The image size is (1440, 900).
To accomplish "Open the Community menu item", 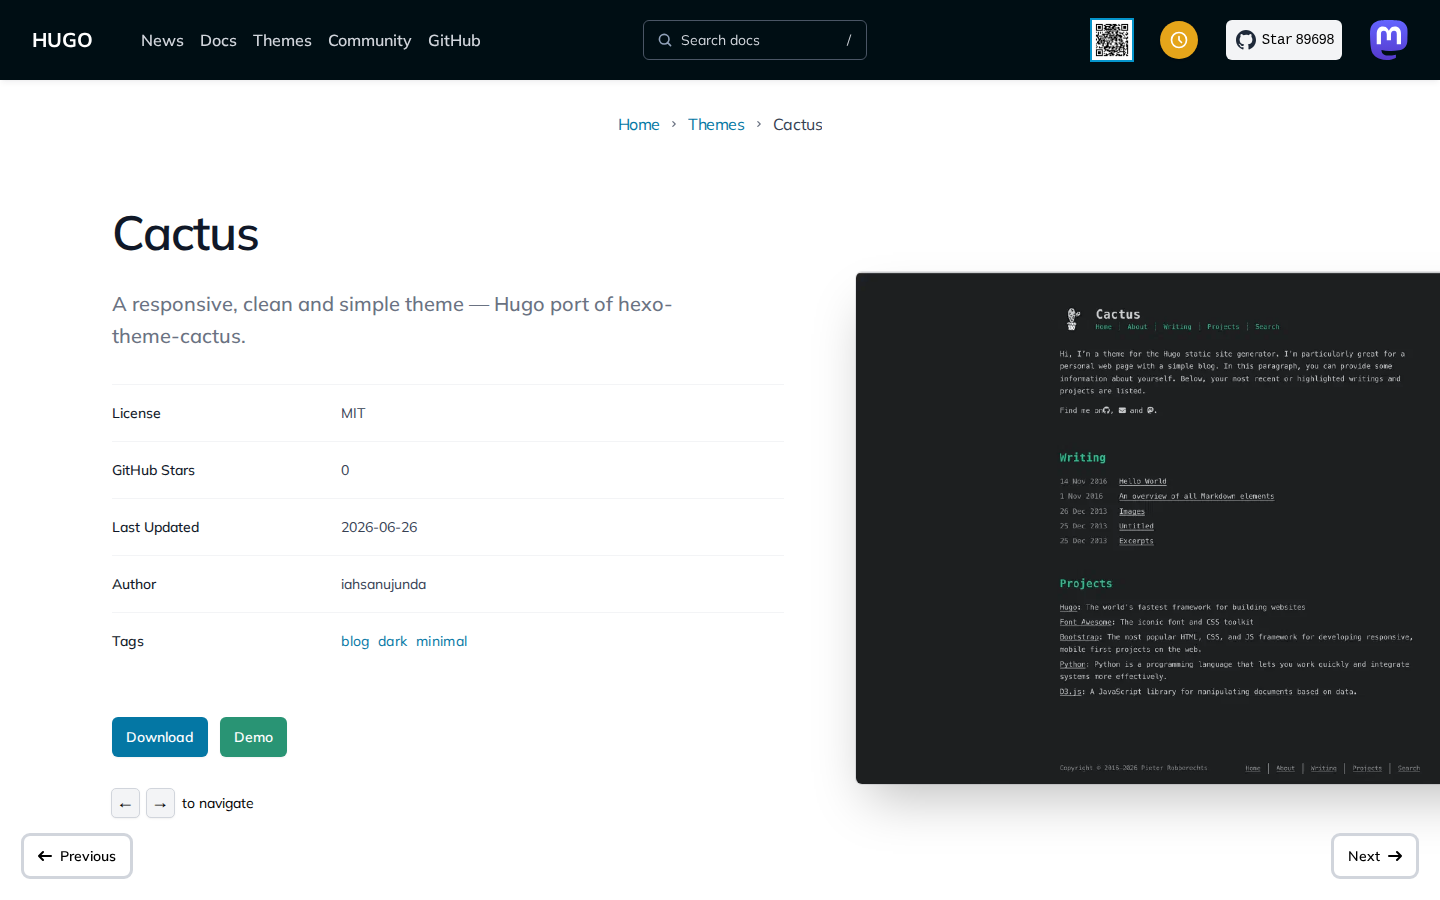I will 369,40.
